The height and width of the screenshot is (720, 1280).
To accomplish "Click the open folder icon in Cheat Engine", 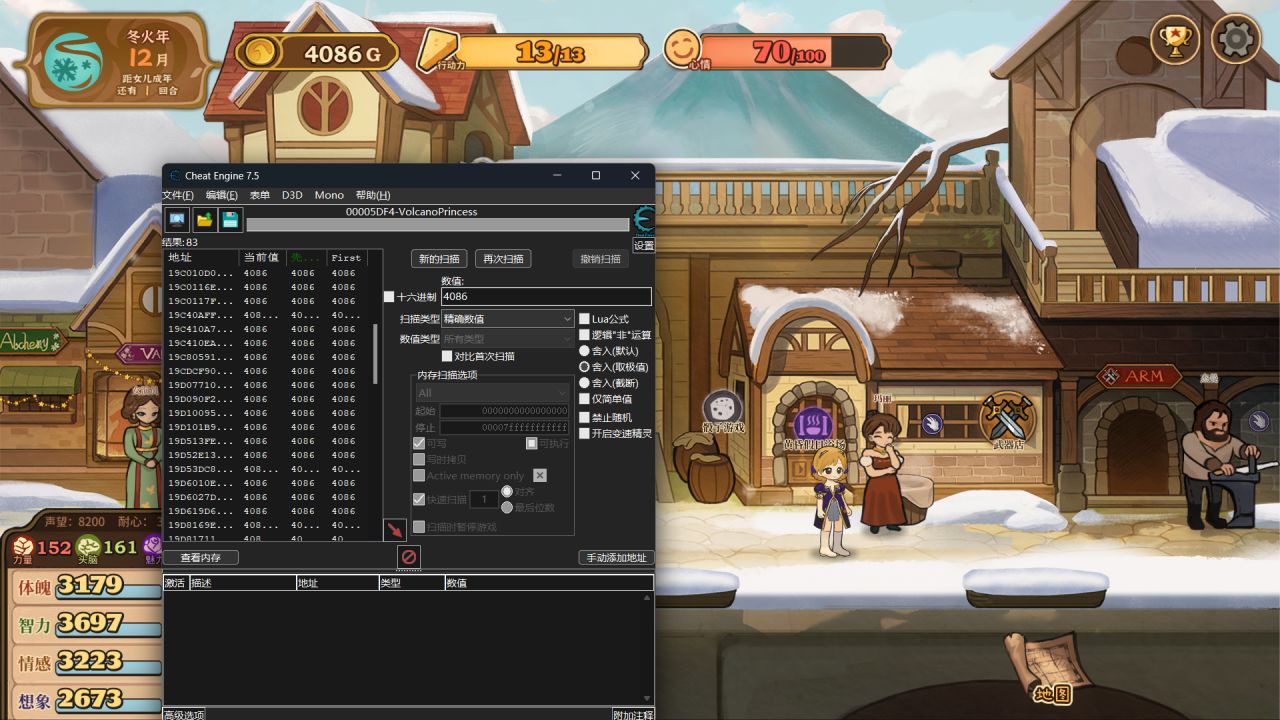I will [x=204, y=219].
